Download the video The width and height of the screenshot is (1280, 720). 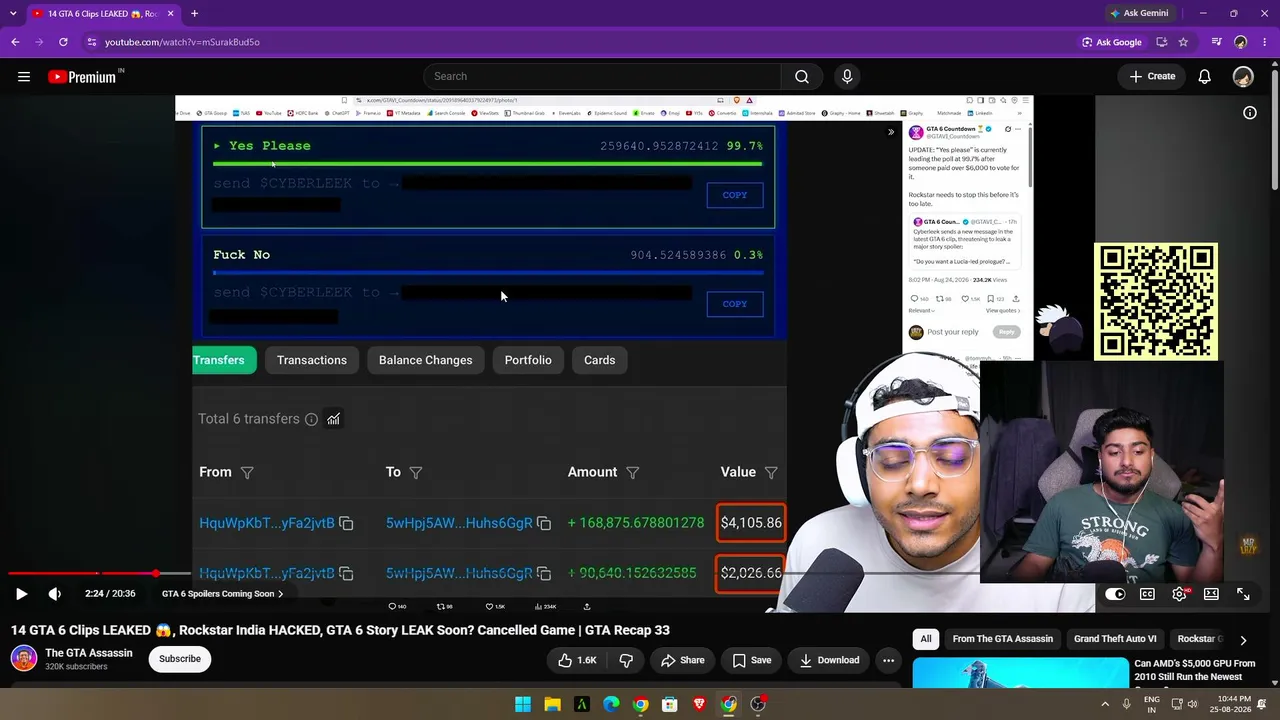pyautogui.click(x=829, y=660)
